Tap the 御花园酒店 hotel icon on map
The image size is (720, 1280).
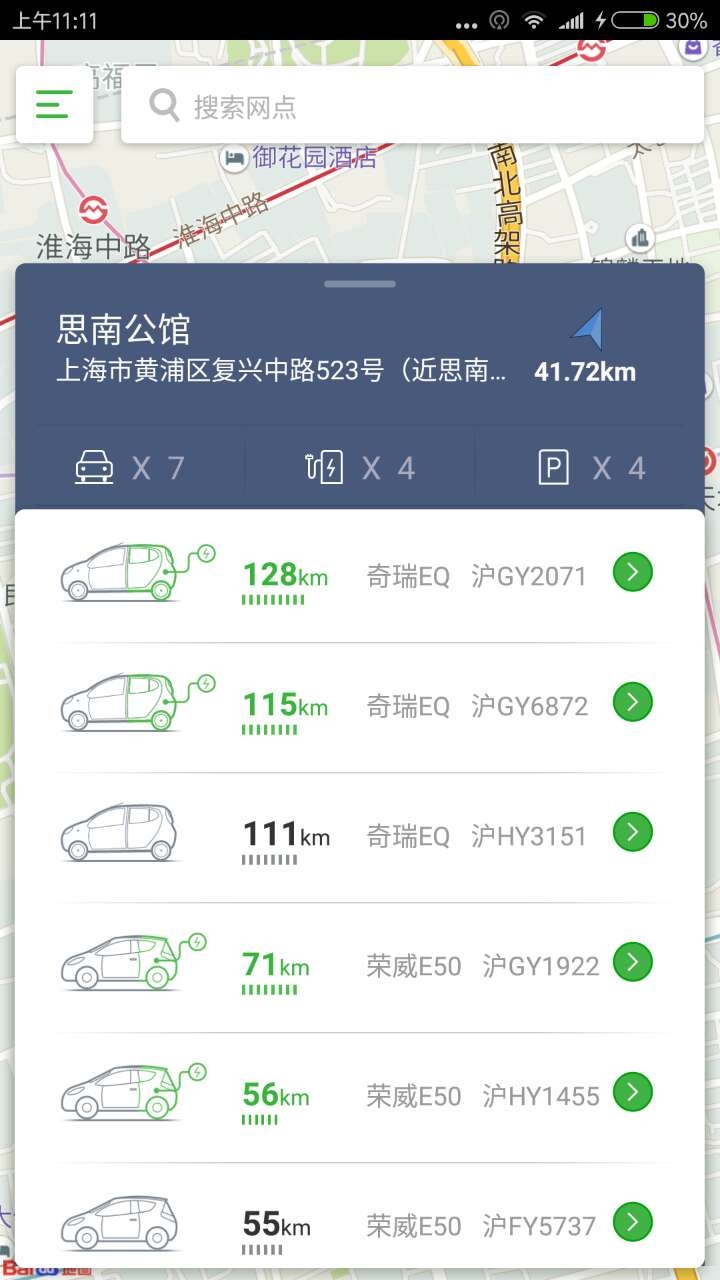coord(234,157)
